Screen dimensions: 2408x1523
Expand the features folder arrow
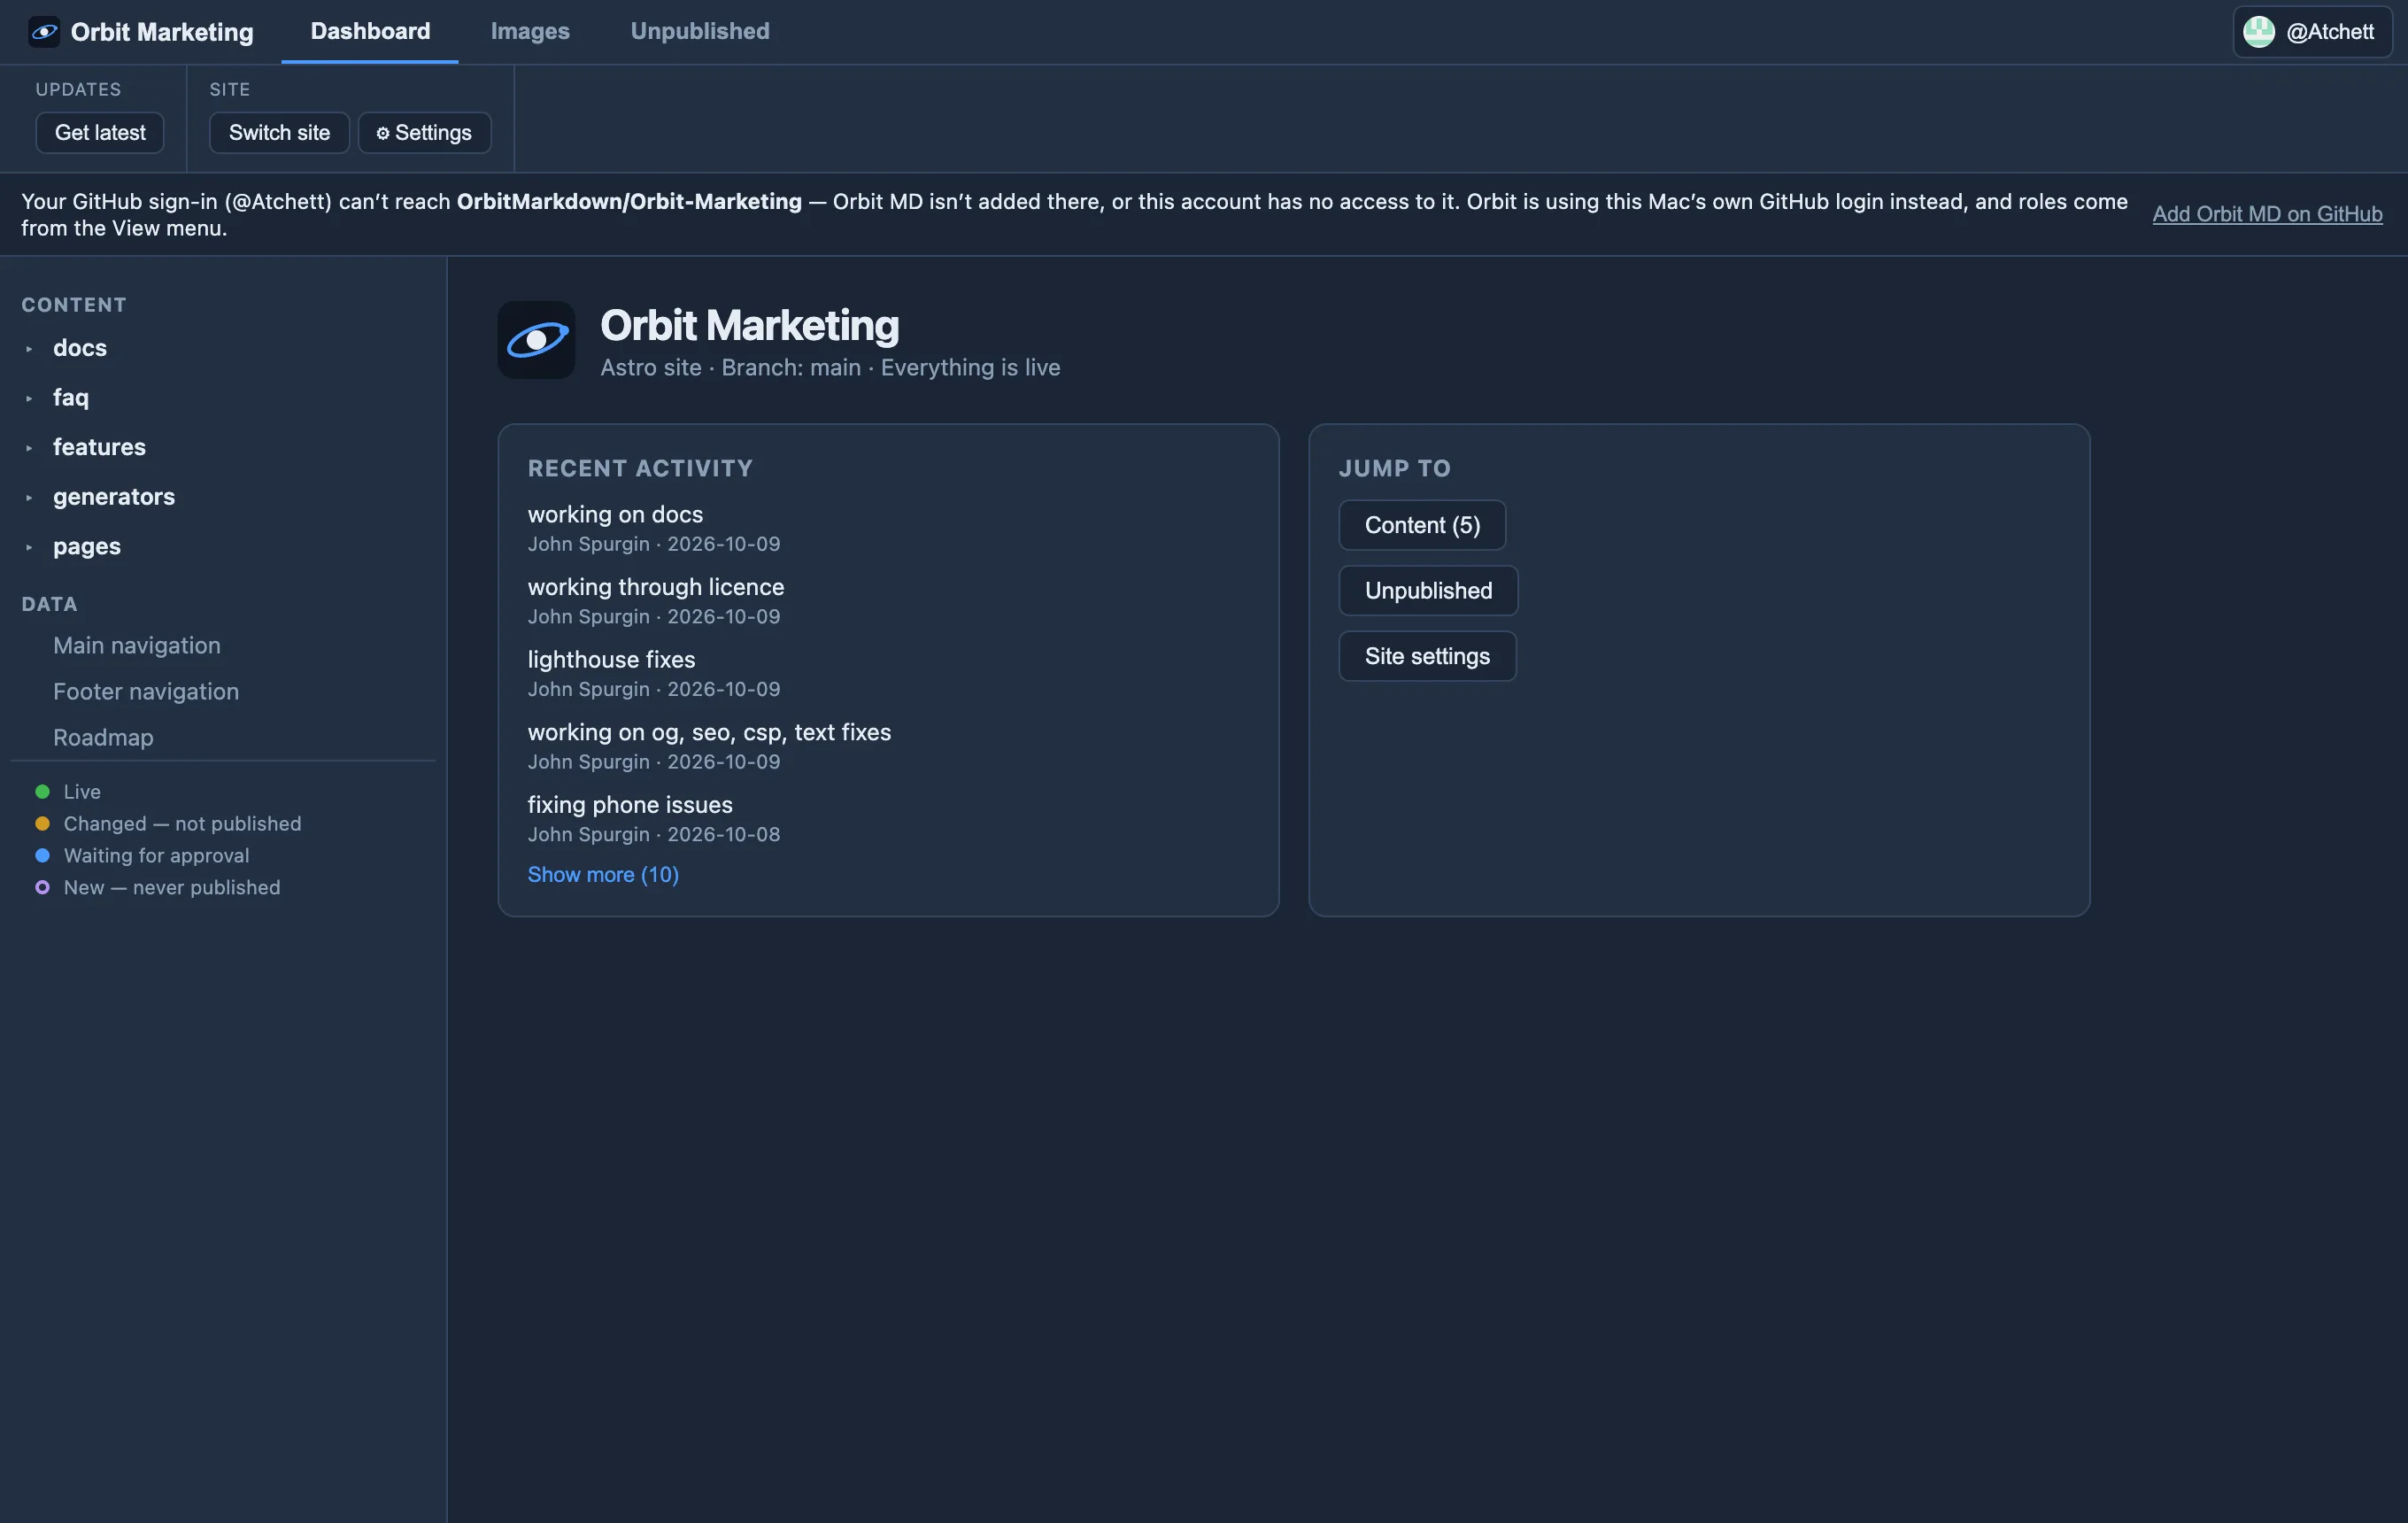(29, 448)
